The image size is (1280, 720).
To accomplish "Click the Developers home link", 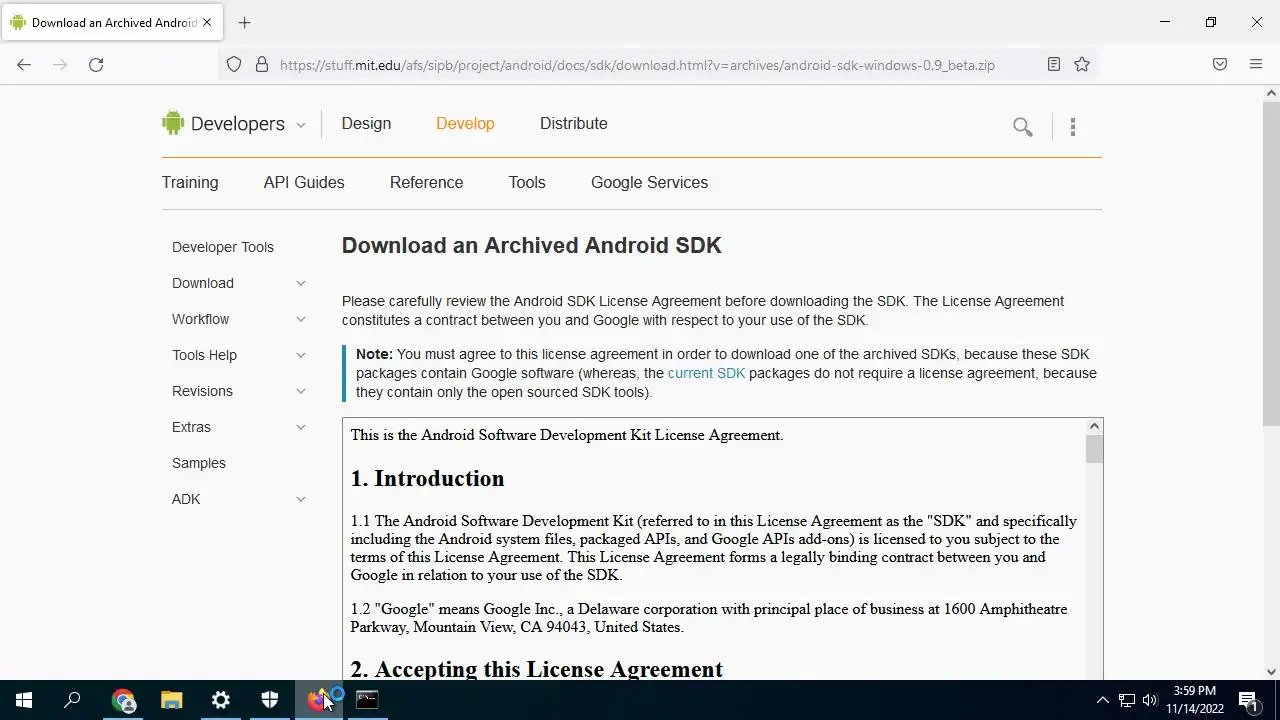I will tap(238, 124).
